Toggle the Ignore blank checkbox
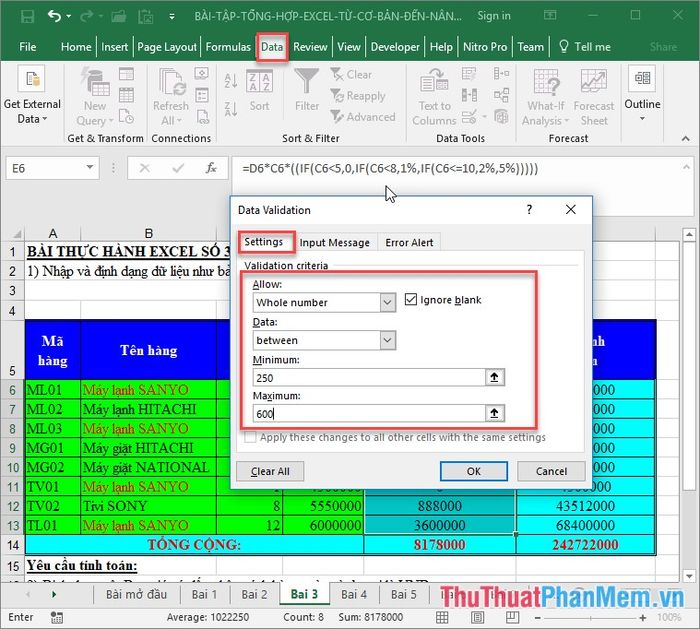Viewport: 700px width, 629px height. pyautogui.click(x=412, y=300)
